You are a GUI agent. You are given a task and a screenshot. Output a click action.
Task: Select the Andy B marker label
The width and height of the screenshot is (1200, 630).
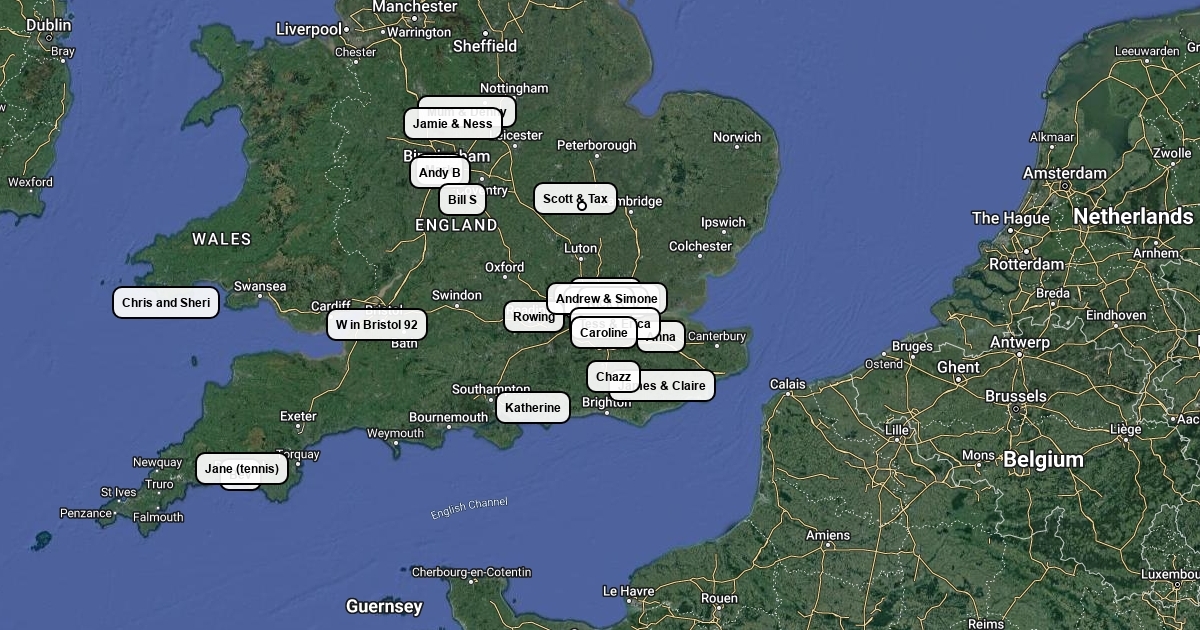440,173
